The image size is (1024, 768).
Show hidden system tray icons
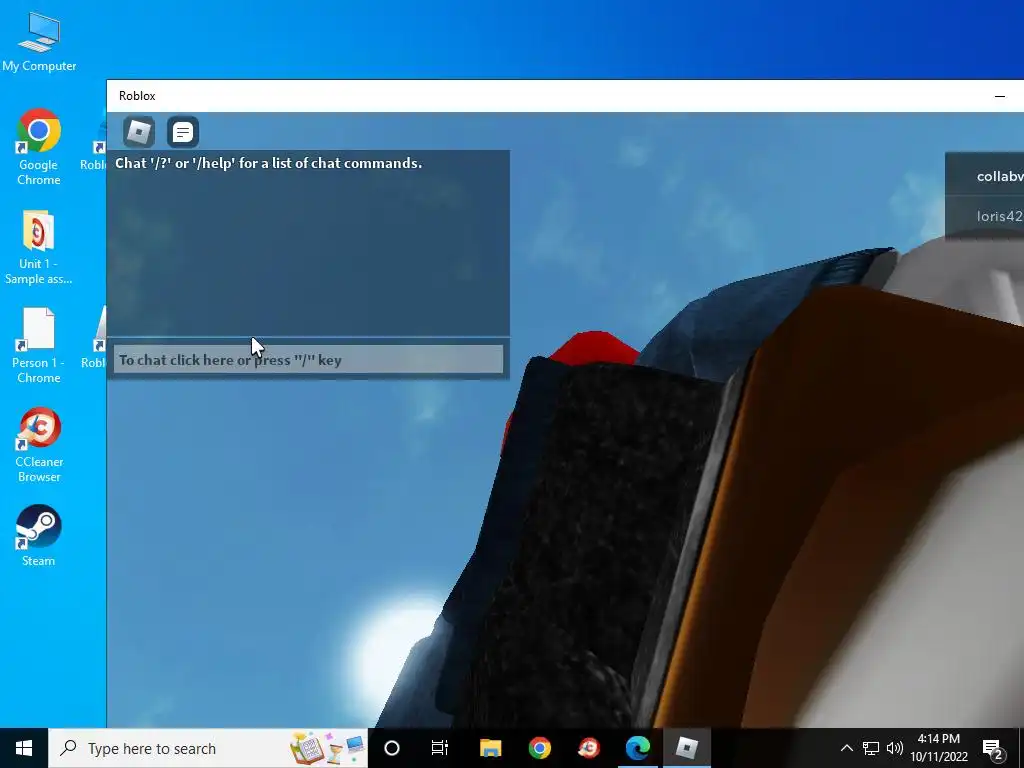pyautogui.click(x=846, y=748)
